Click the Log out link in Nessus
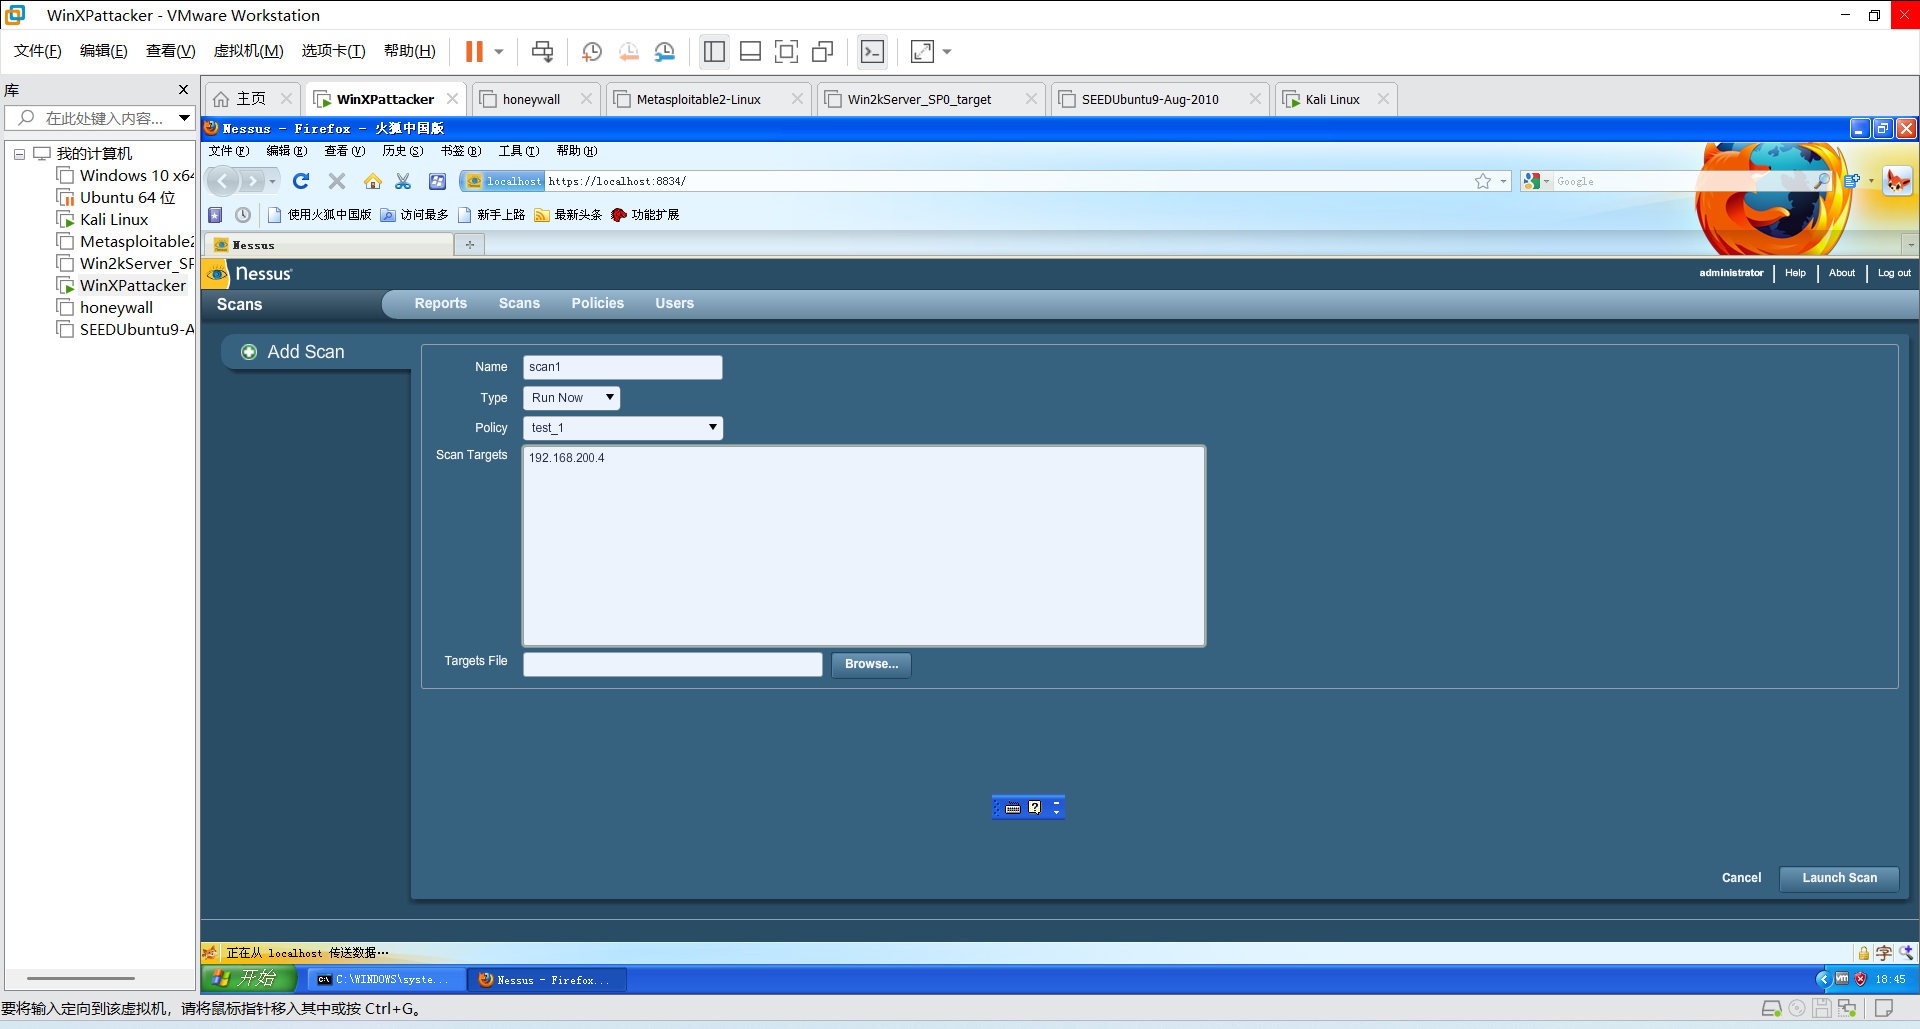 pyautogui.click(x=1894, y=273)
